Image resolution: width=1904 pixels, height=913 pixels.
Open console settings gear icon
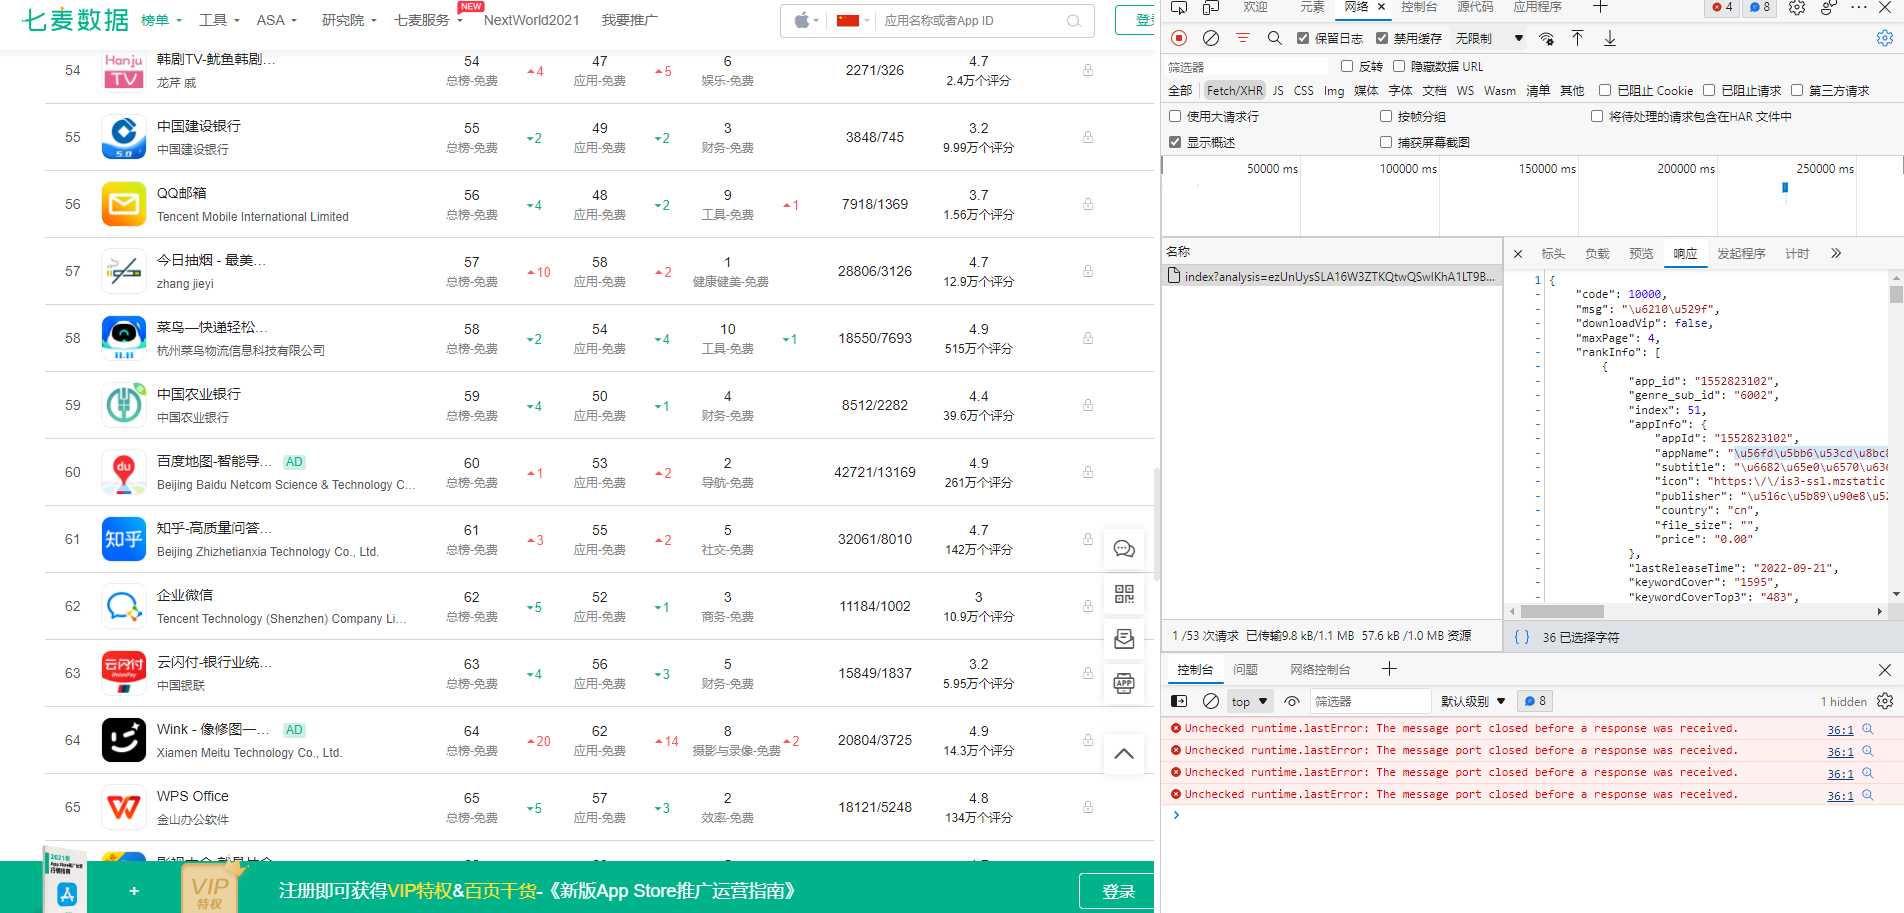[x=1885, y=701]
